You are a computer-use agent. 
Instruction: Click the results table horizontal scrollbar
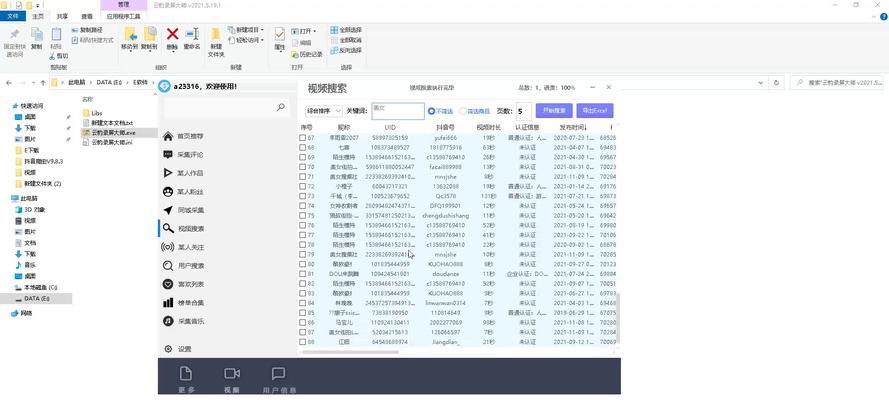(x=350, y=352)
